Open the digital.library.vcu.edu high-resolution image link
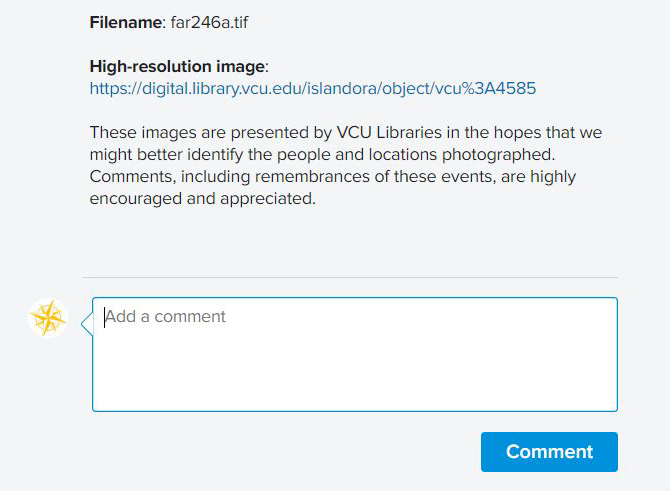 313,88
